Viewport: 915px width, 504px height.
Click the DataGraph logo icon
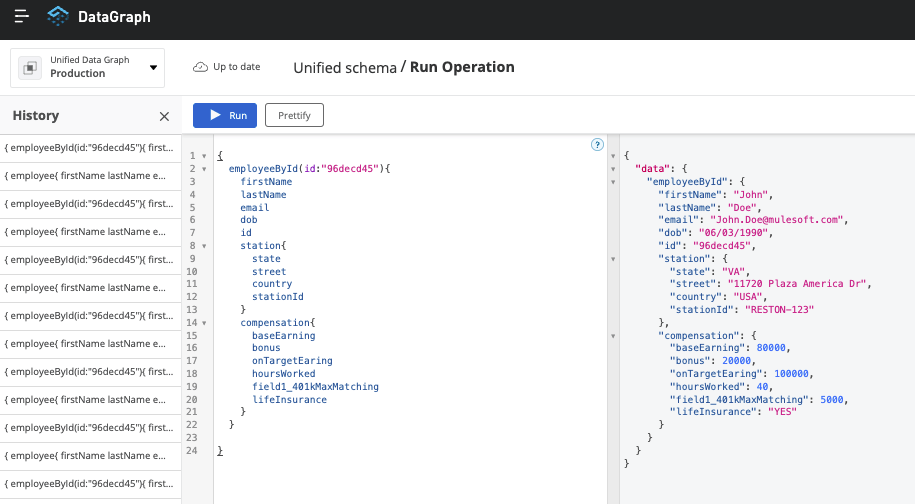pos(58,16)
